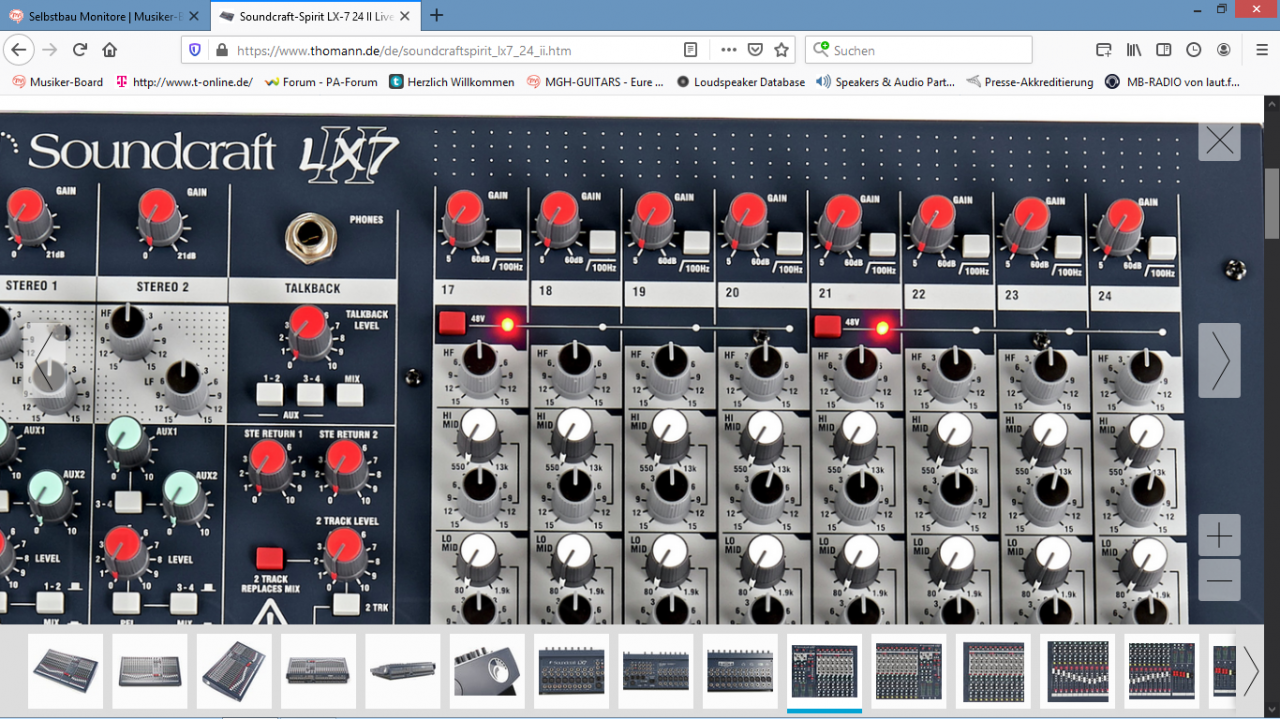Select the seventh product thumbnail
This screenshot has width=1280, height=719.
571,671
